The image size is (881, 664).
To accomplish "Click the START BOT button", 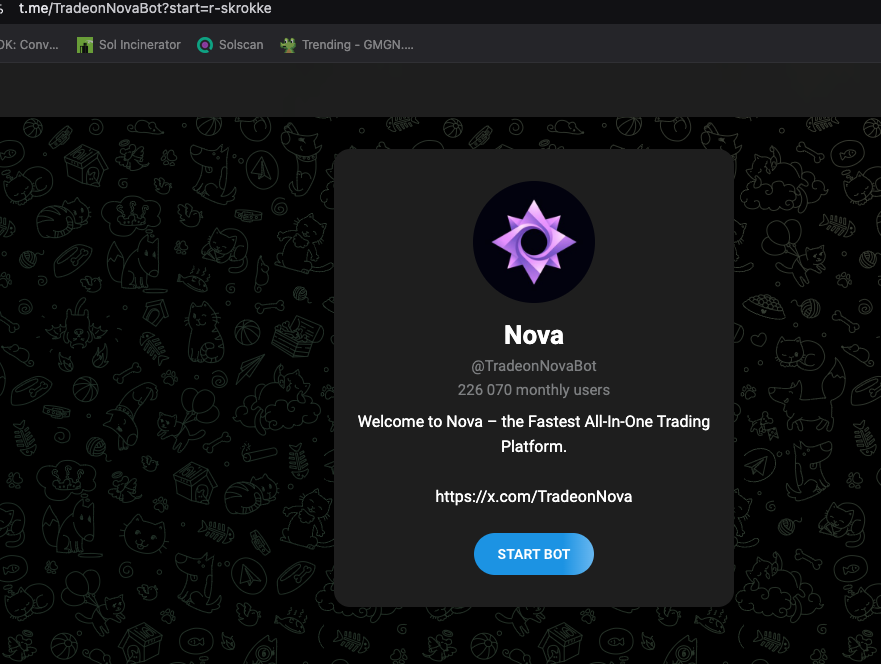I will click(533, 554).
